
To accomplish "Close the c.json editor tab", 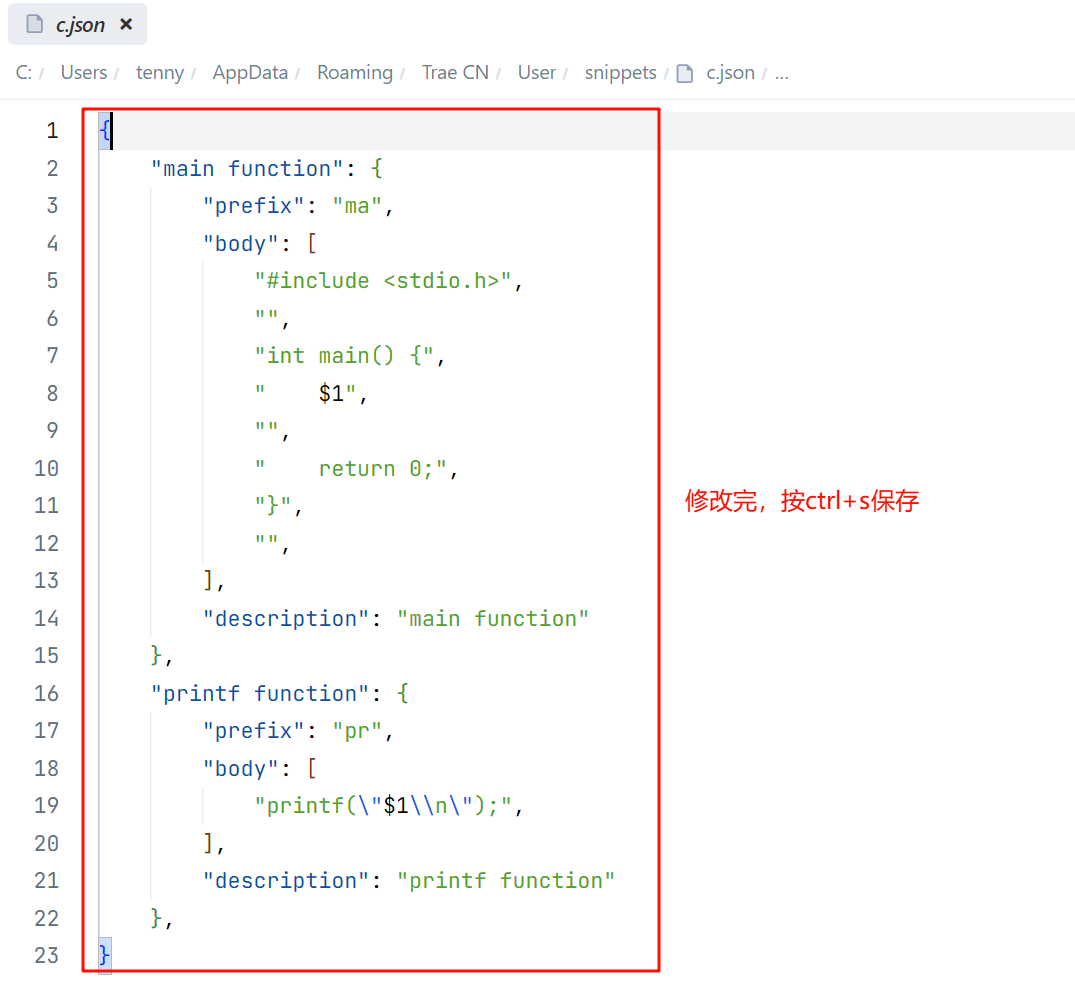I will [x=126, y=25].
